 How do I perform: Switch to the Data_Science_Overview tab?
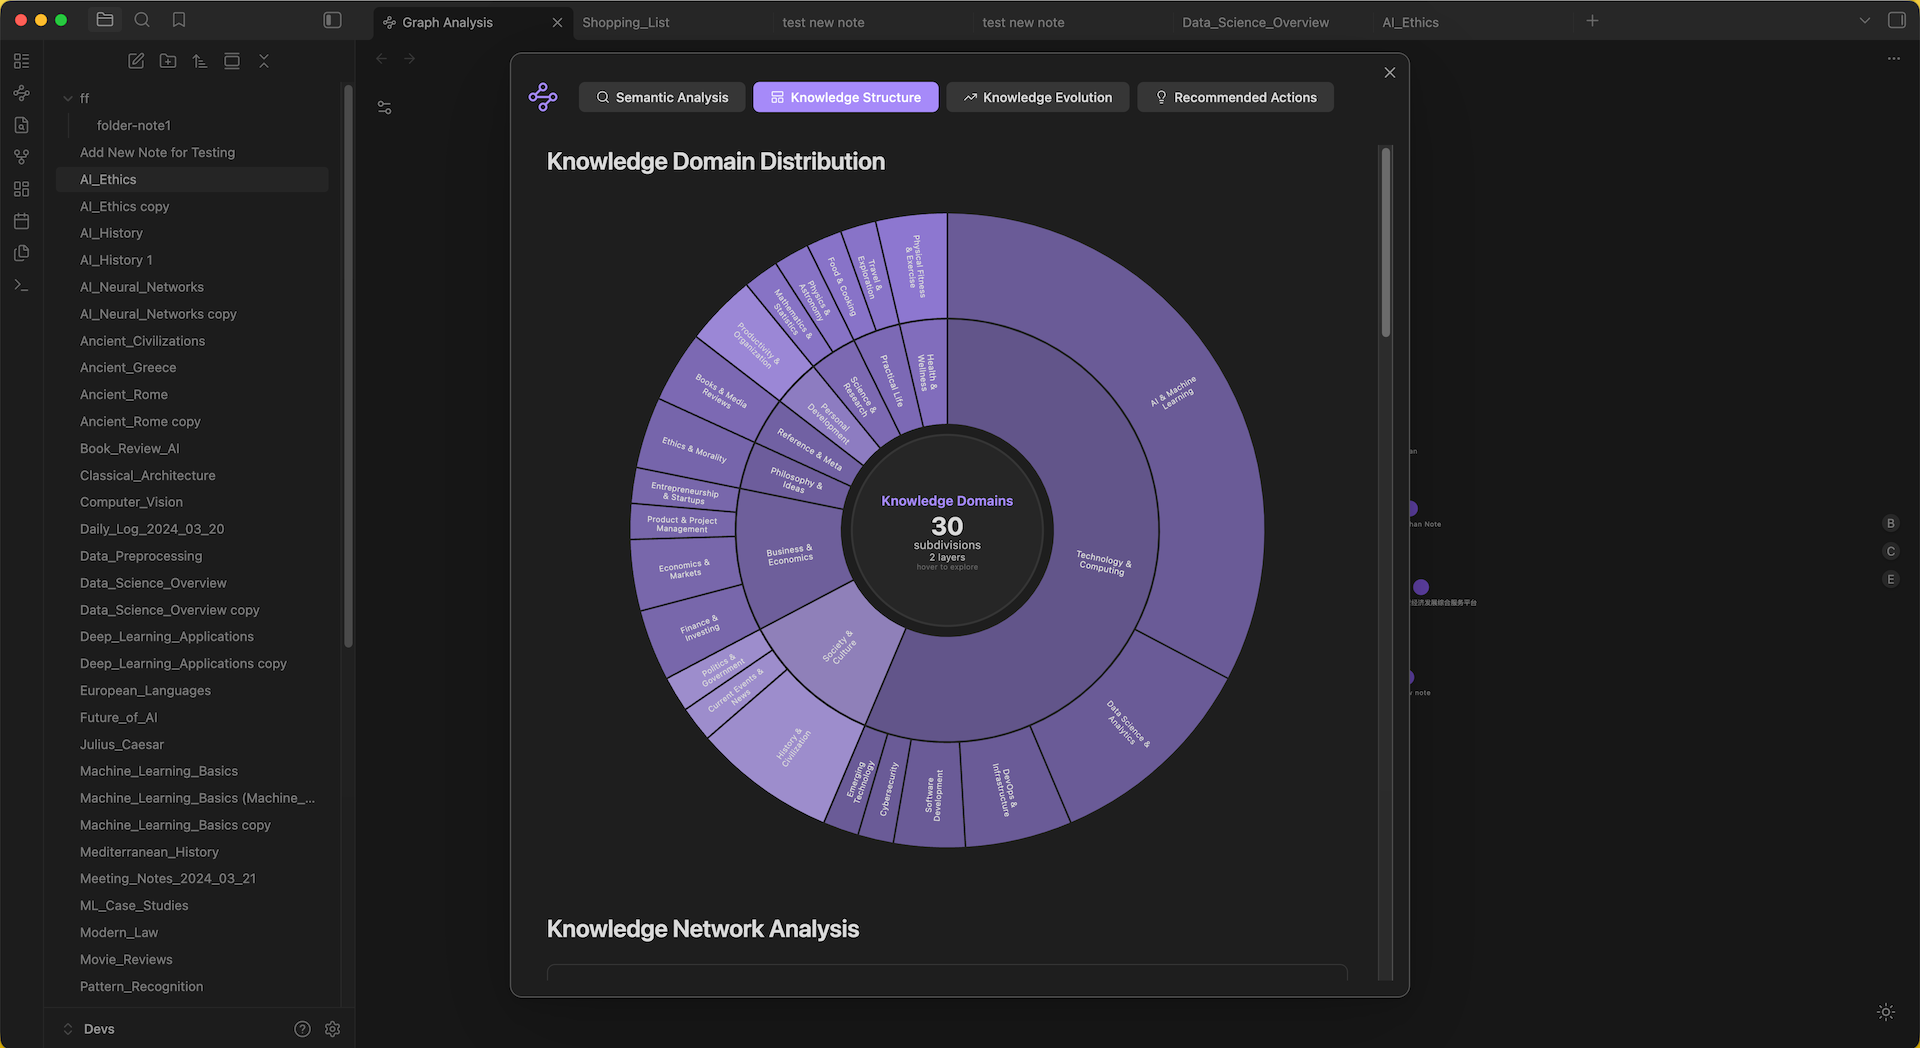[1255, 22]
